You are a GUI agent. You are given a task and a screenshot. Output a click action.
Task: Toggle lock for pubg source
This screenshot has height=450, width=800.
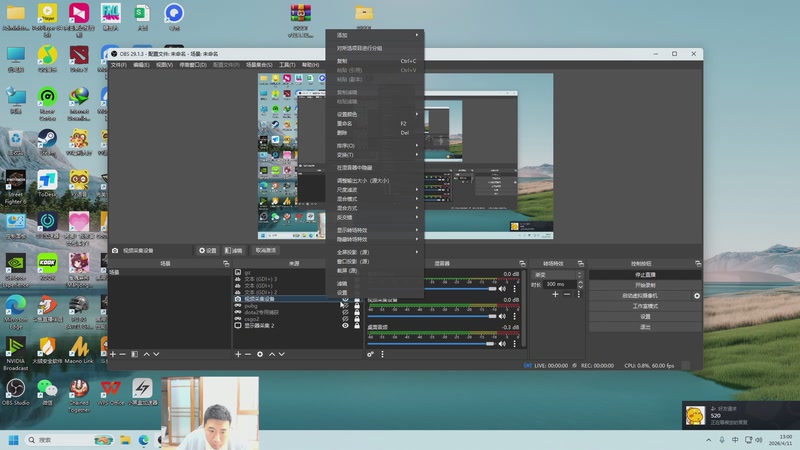tap(357, 306)
